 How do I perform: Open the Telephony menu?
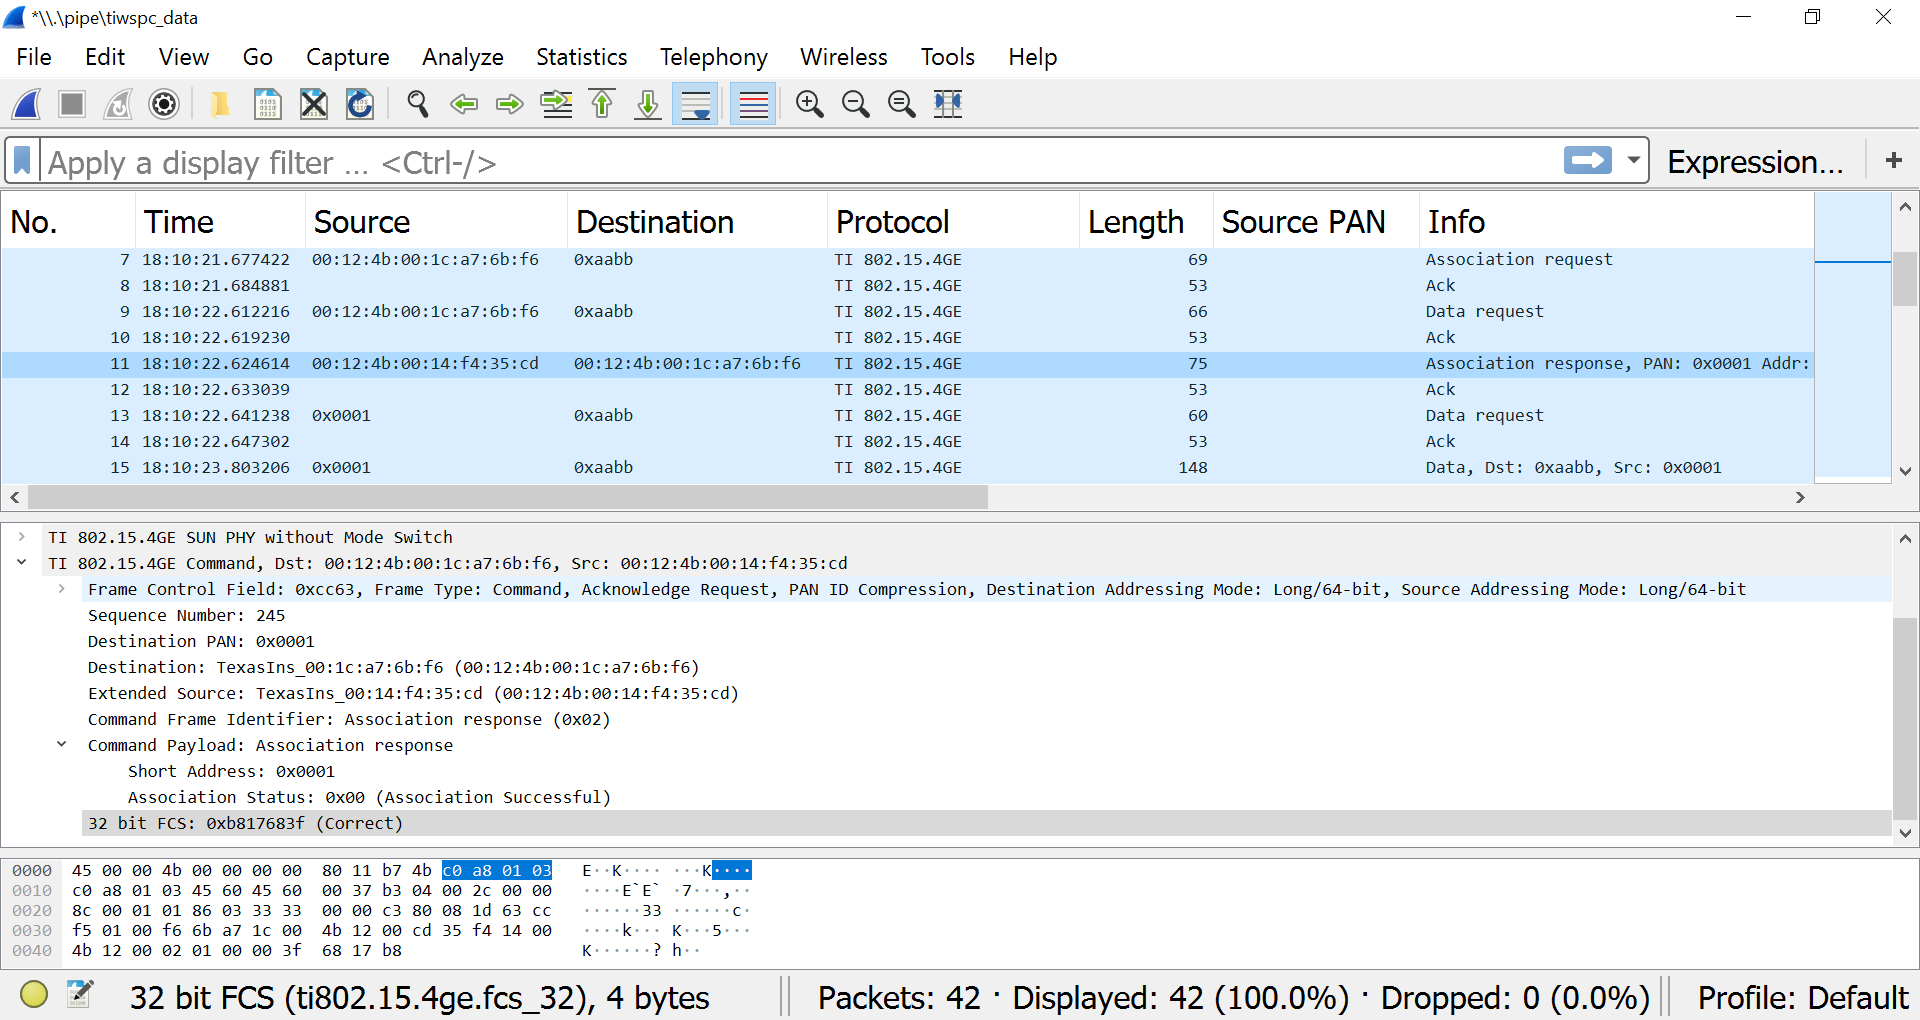[x=713, y=57]
